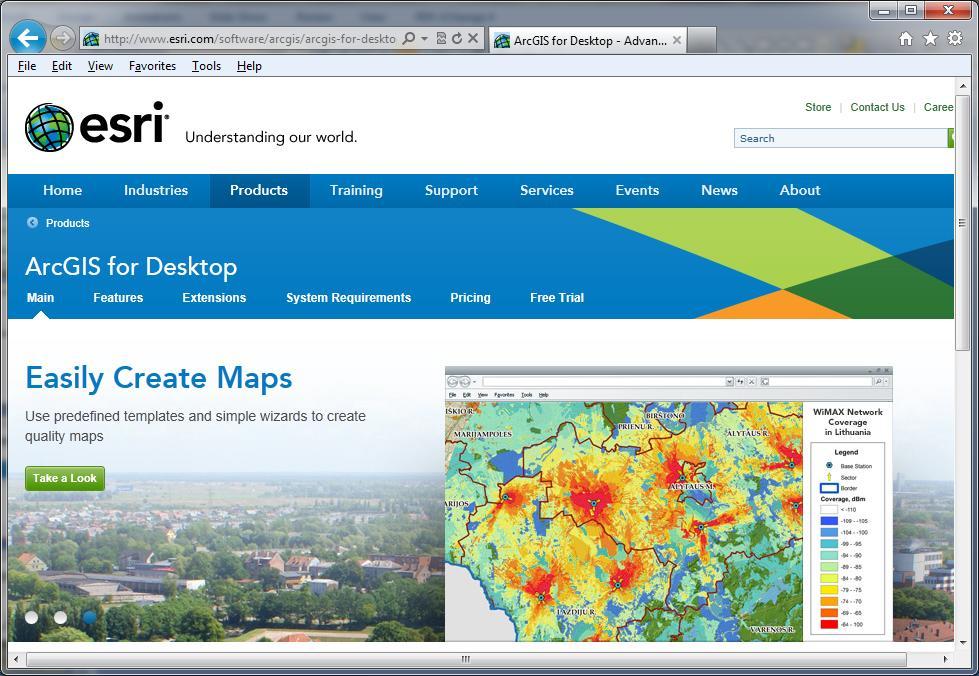Open Support in site navigation

451,190
